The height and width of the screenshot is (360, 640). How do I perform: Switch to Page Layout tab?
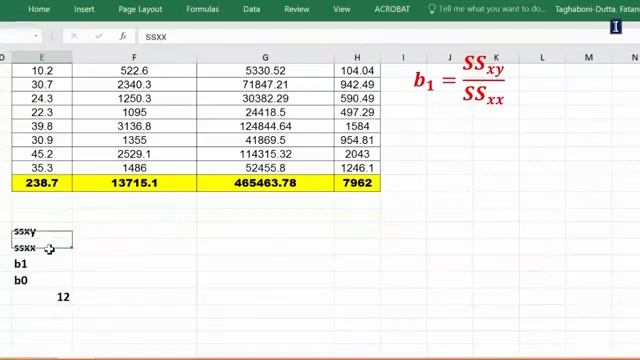click(140, 9)
